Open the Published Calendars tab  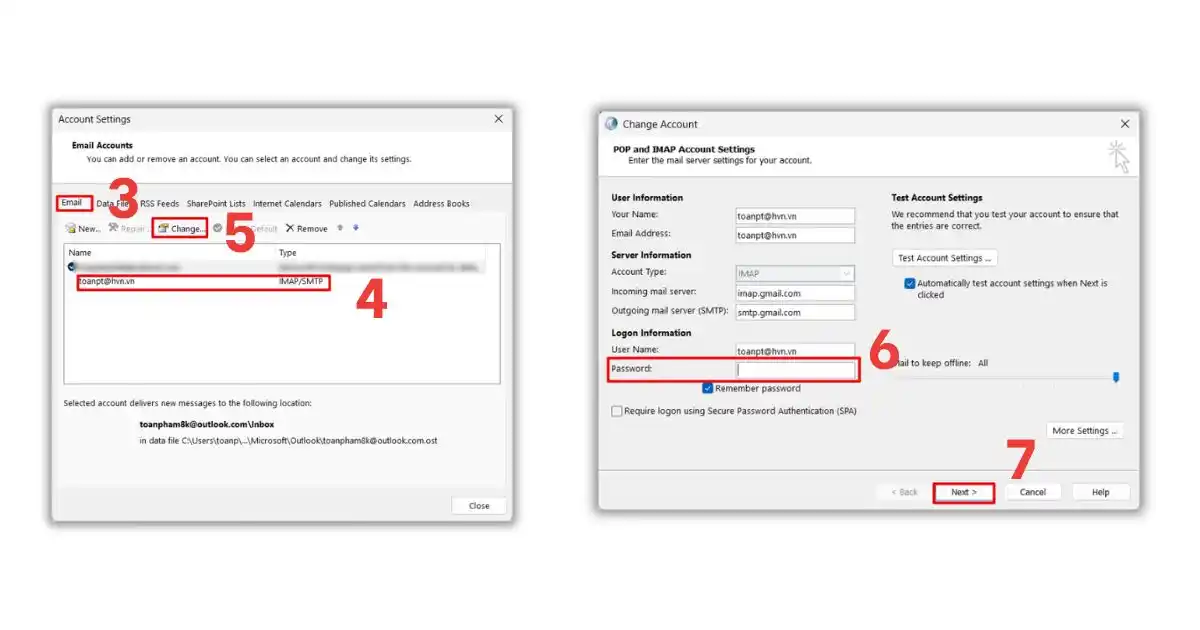click(x=367, y=204)
